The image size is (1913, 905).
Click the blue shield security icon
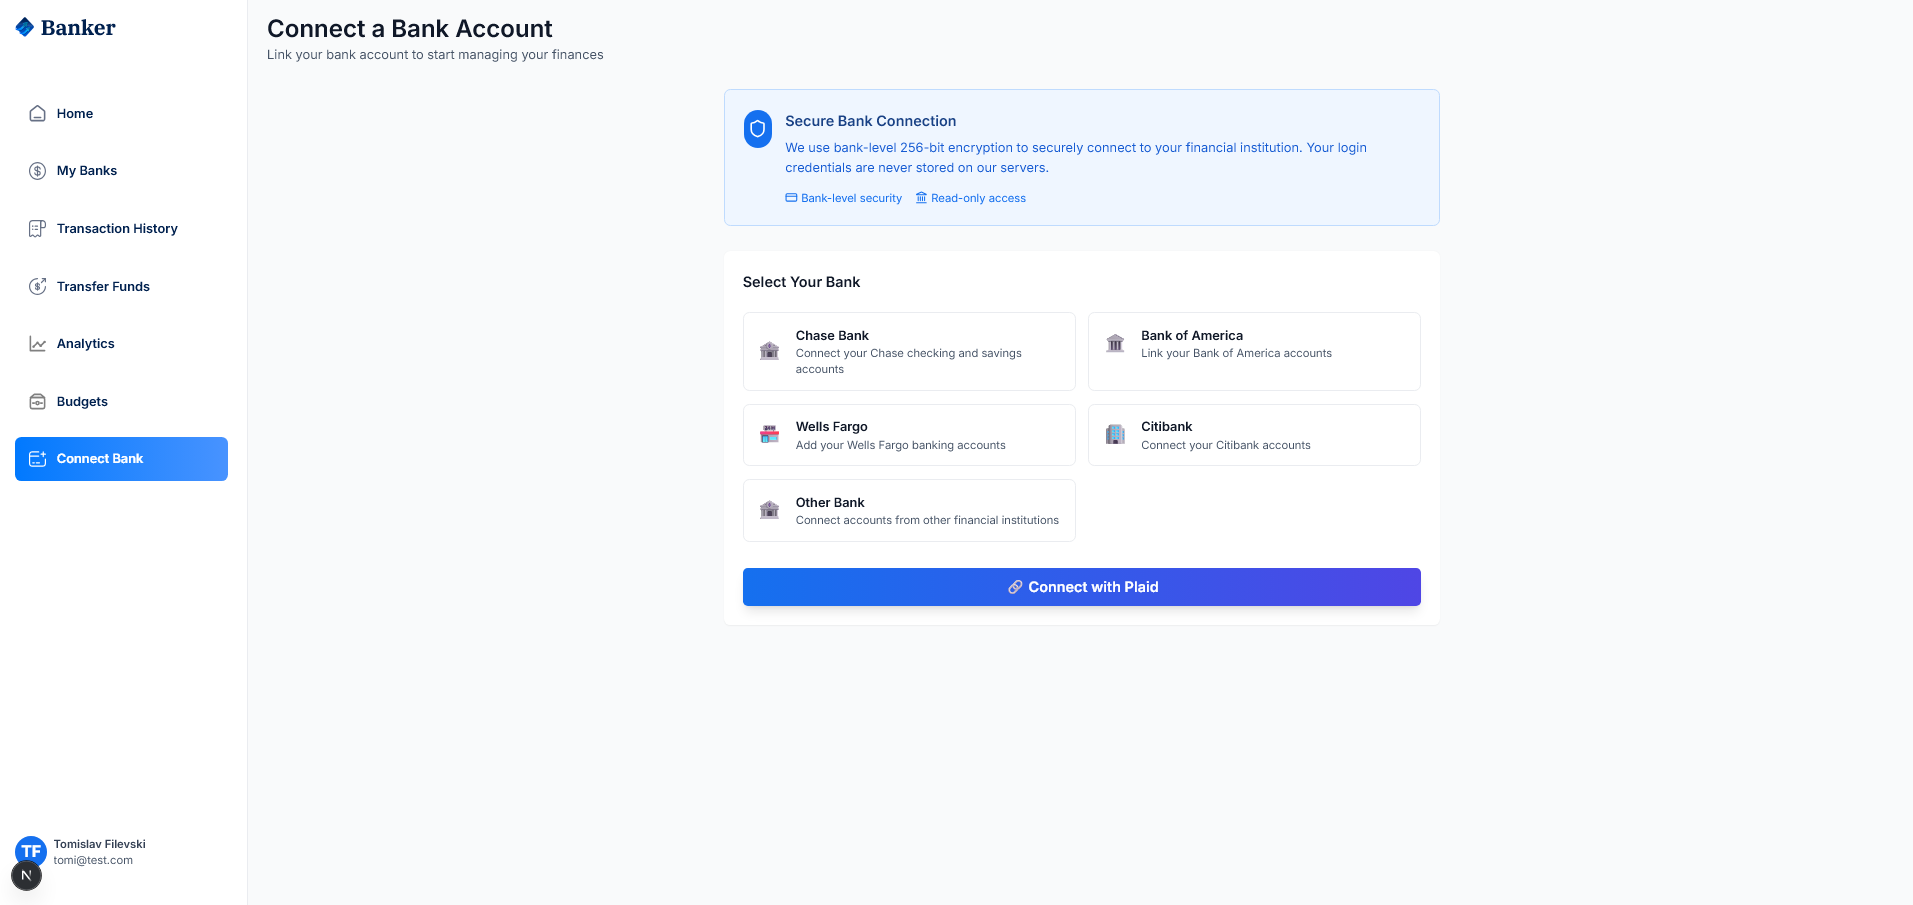click(757, 128)
